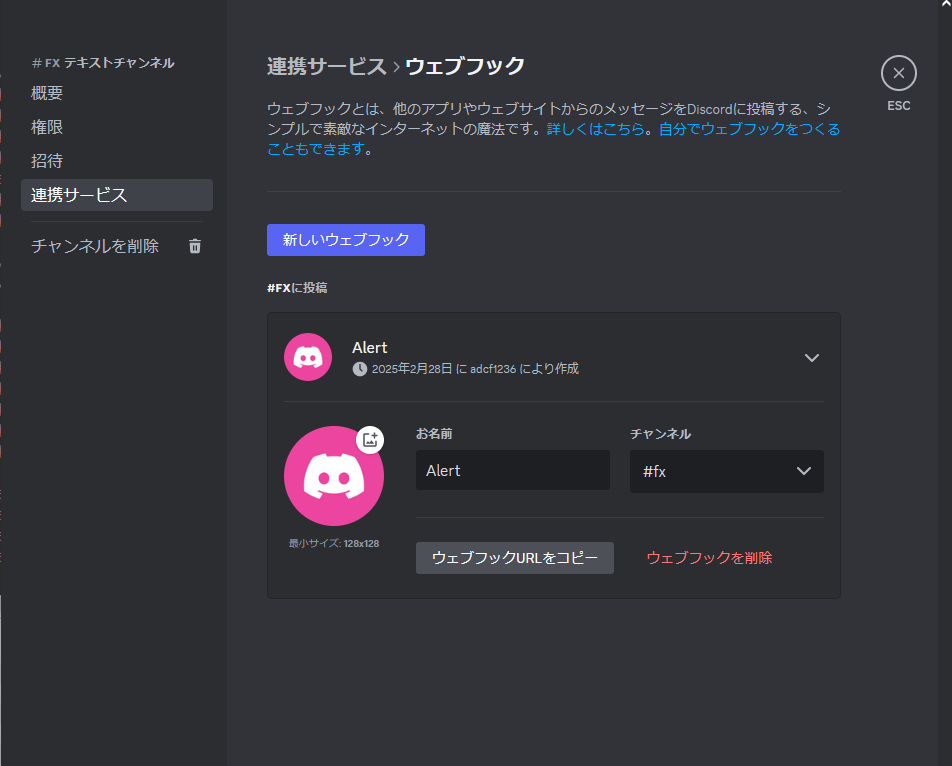This screenshot has height=766, width=952.
Task: Open the 詳しくはこちら link
Action: (x=596, y=129)
